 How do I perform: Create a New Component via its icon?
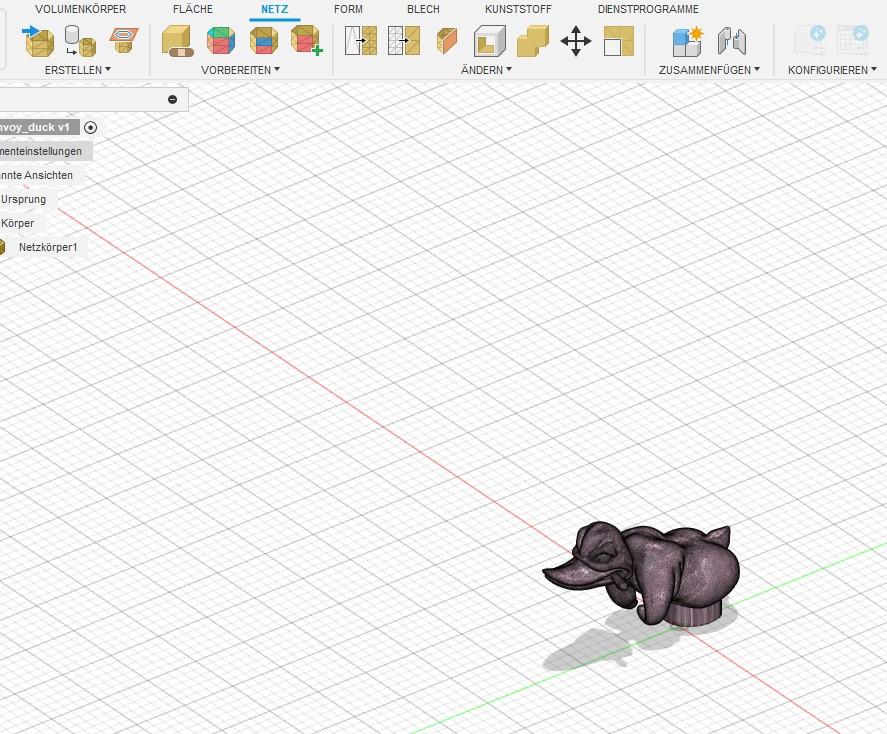(687, 41)
